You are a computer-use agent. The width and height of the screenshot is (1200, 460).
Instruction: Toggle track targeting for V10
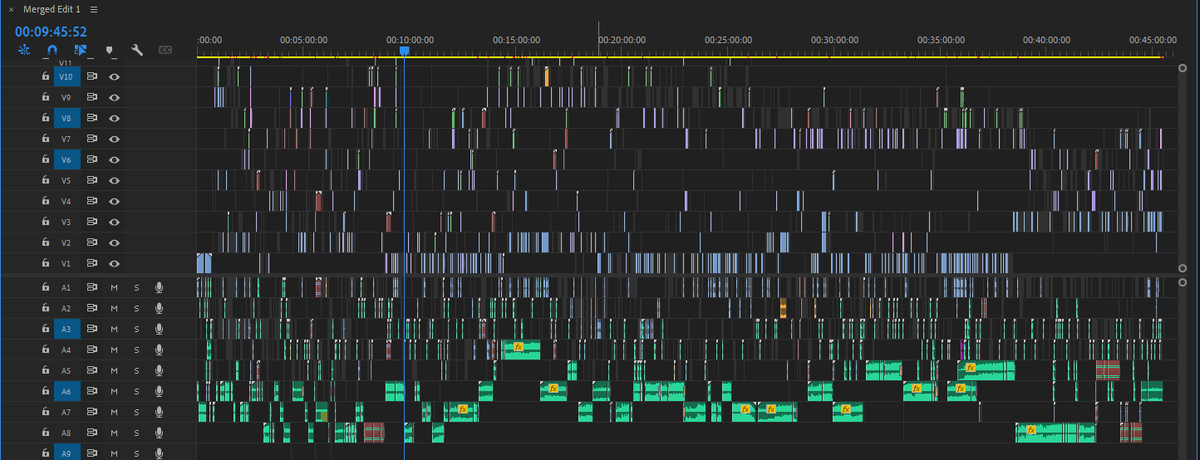pyautogui.click(x=66, y=76)
